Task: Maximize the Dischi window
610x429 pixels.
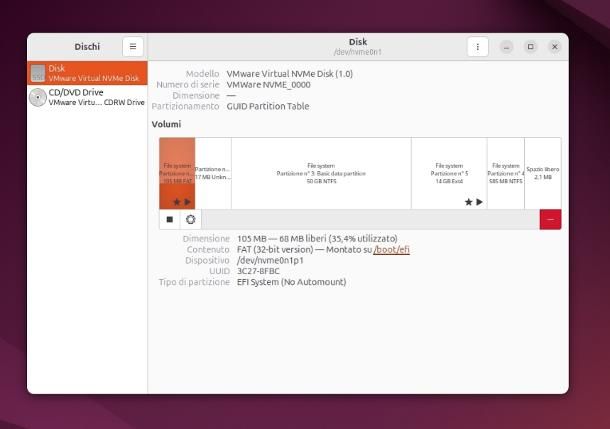Action: coord(530,47)
